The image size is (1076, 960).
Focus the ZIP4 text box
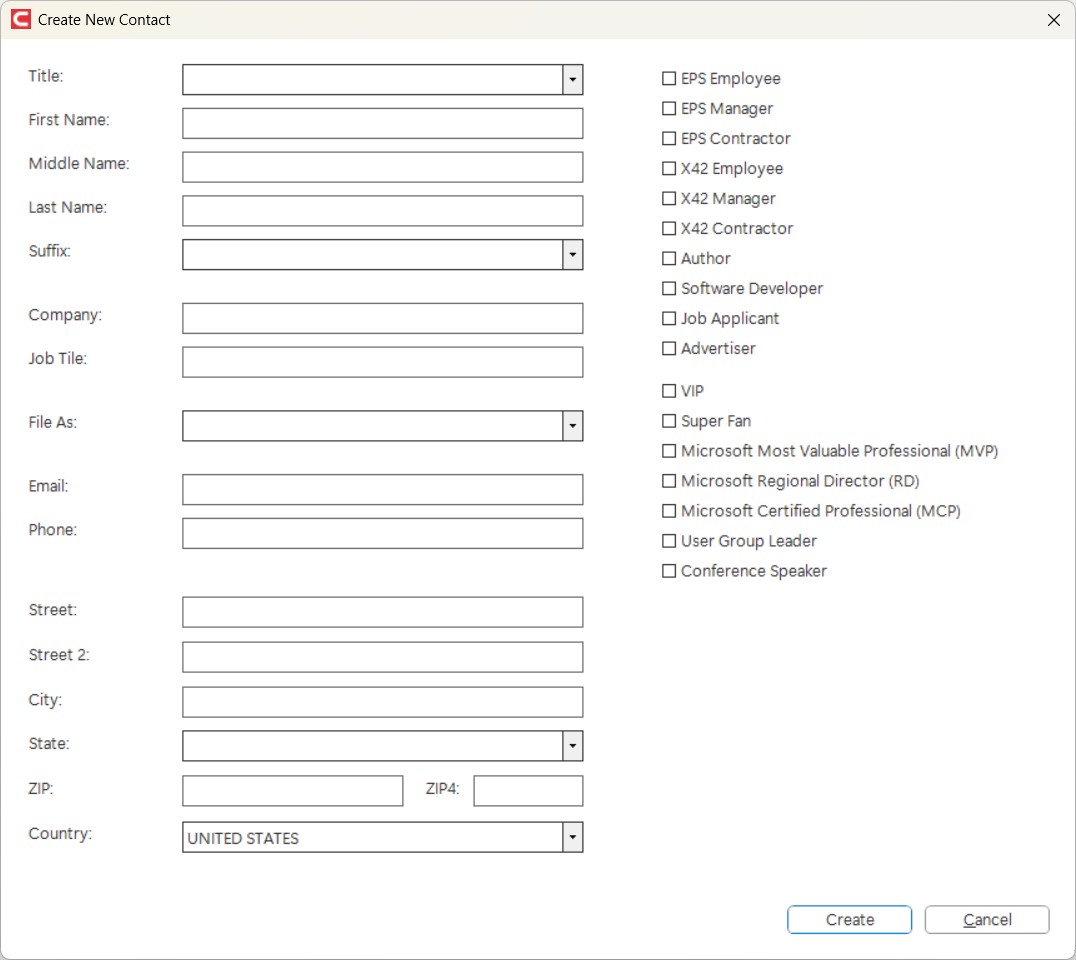528,791
